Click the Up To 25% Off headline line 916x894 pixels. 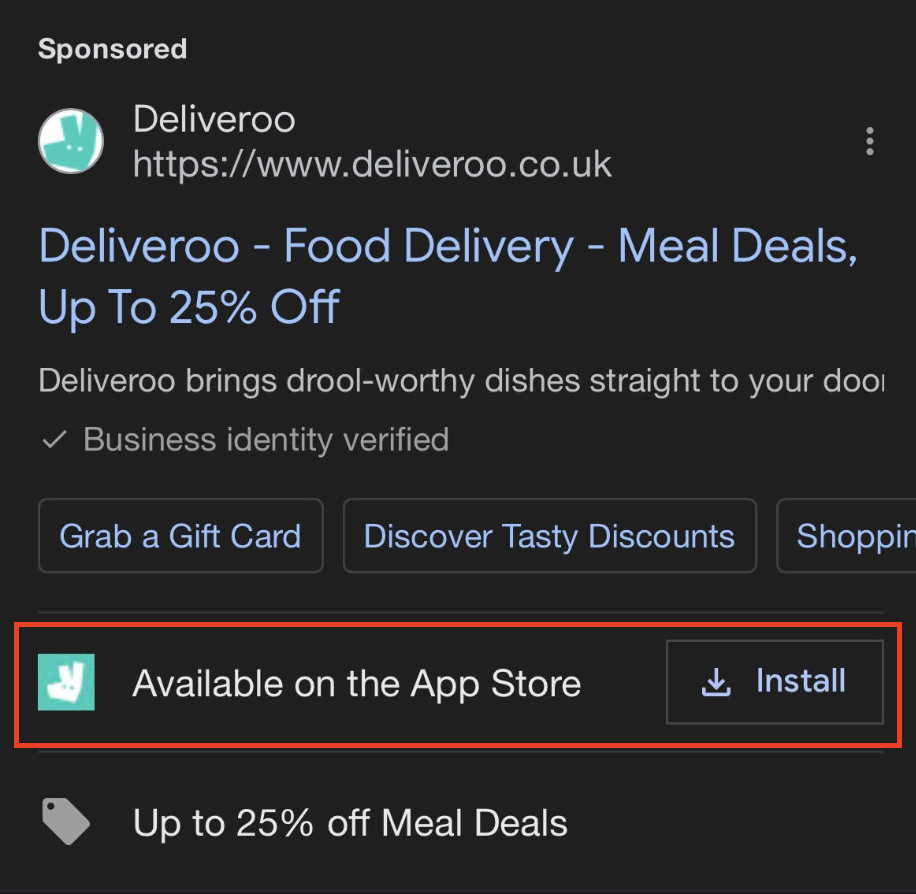point(189,307)
